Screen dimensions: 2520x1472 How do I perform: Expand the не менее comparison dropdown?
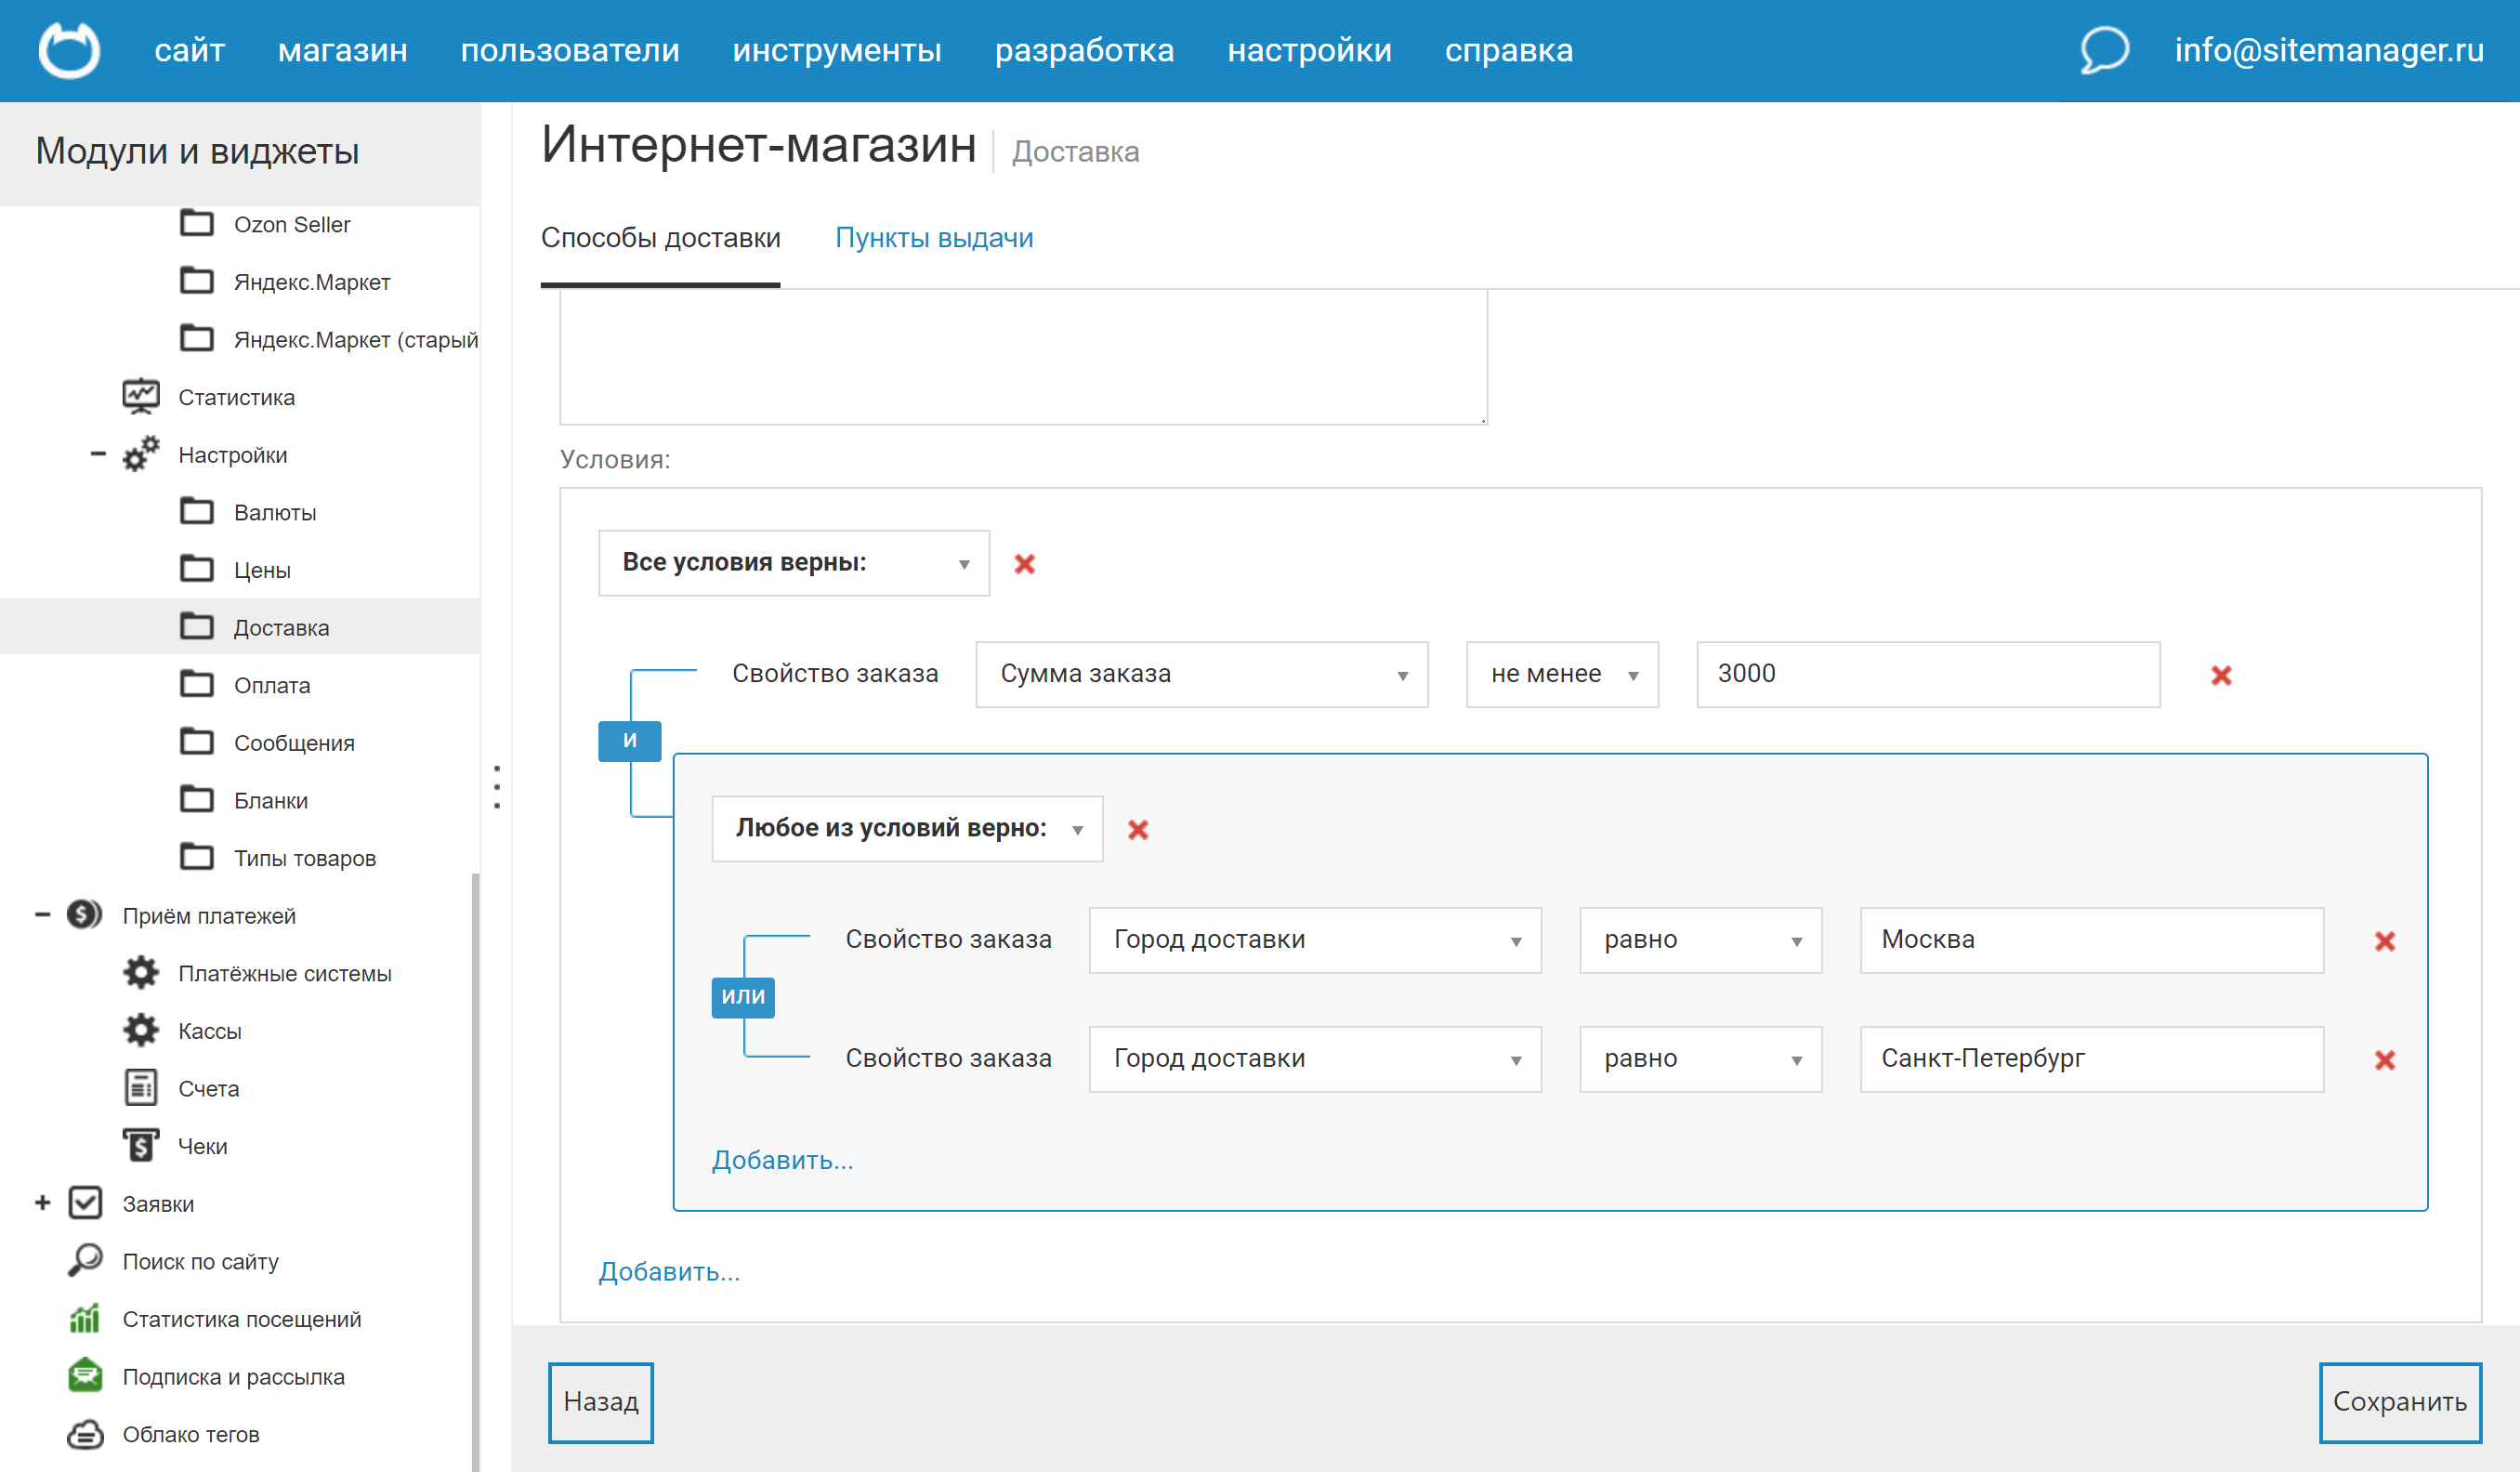click(1561, 674)
